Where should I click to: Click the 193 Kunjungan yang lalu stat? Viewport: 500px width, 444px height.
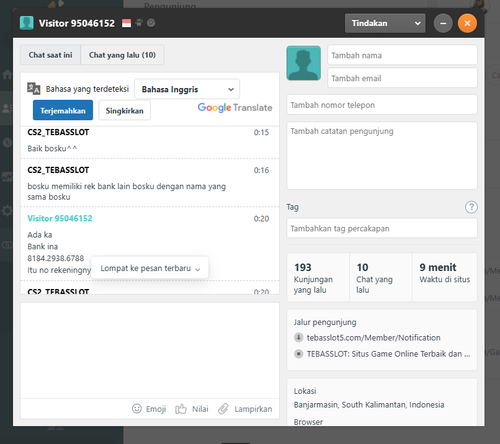pos(318,277)
